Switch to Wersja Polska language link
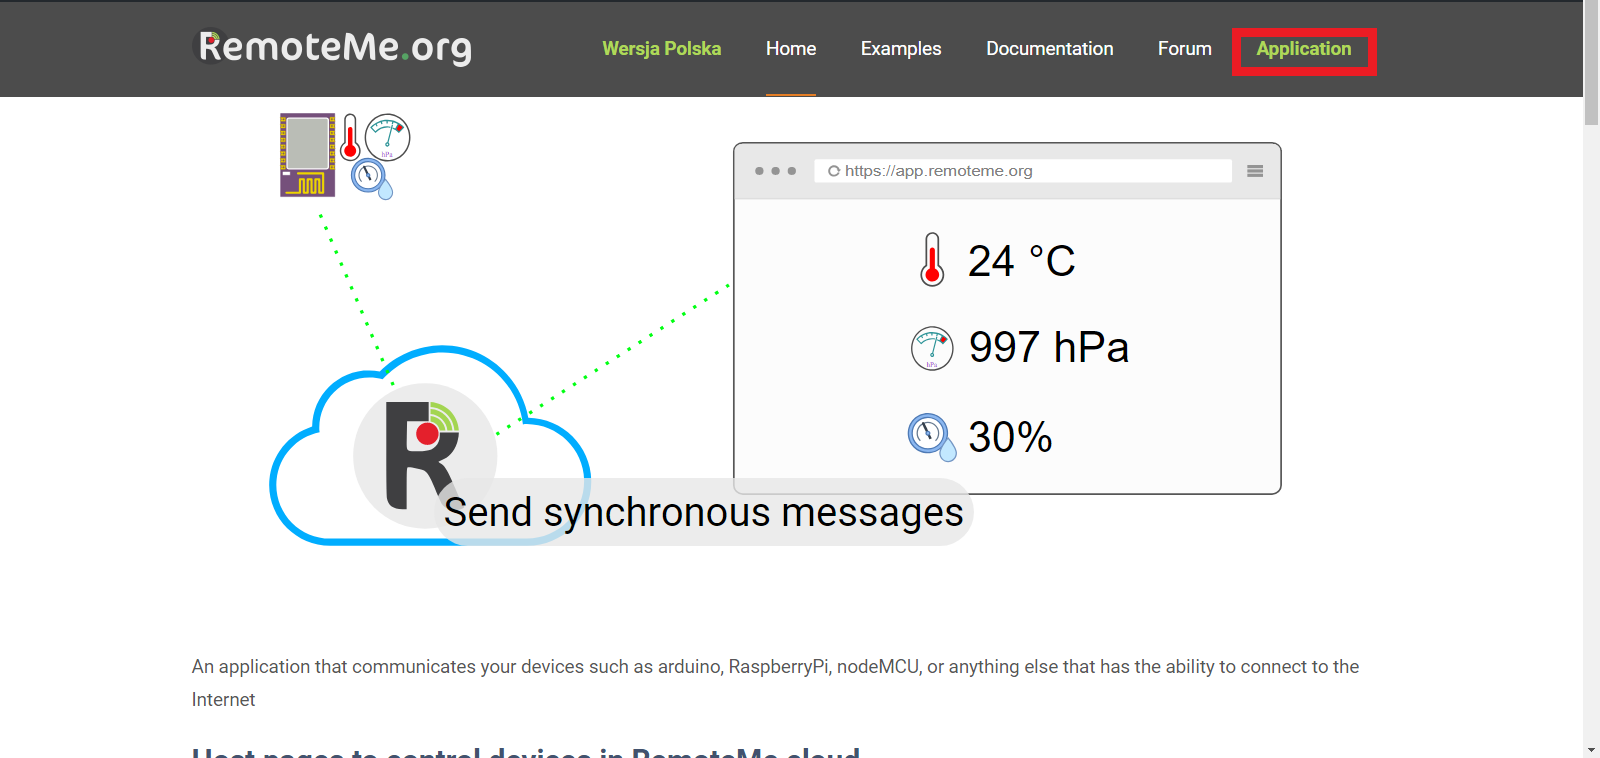Viewport: 1600px width, 758px height. click(x=661, y=49)
